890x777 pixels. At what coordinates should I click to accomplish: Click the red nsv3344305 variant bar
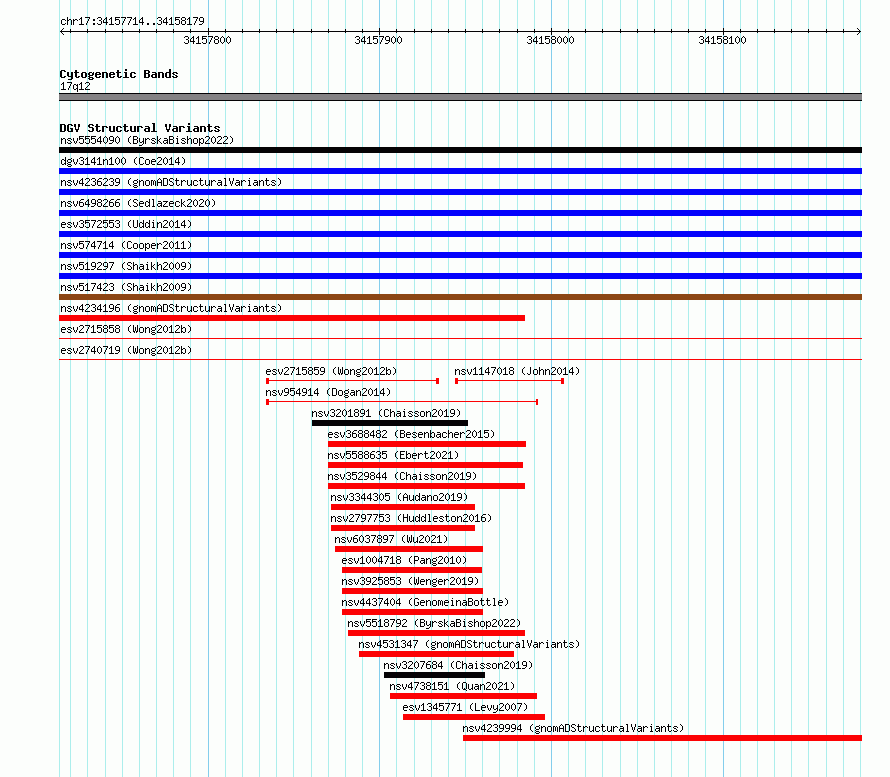[403, 507]
